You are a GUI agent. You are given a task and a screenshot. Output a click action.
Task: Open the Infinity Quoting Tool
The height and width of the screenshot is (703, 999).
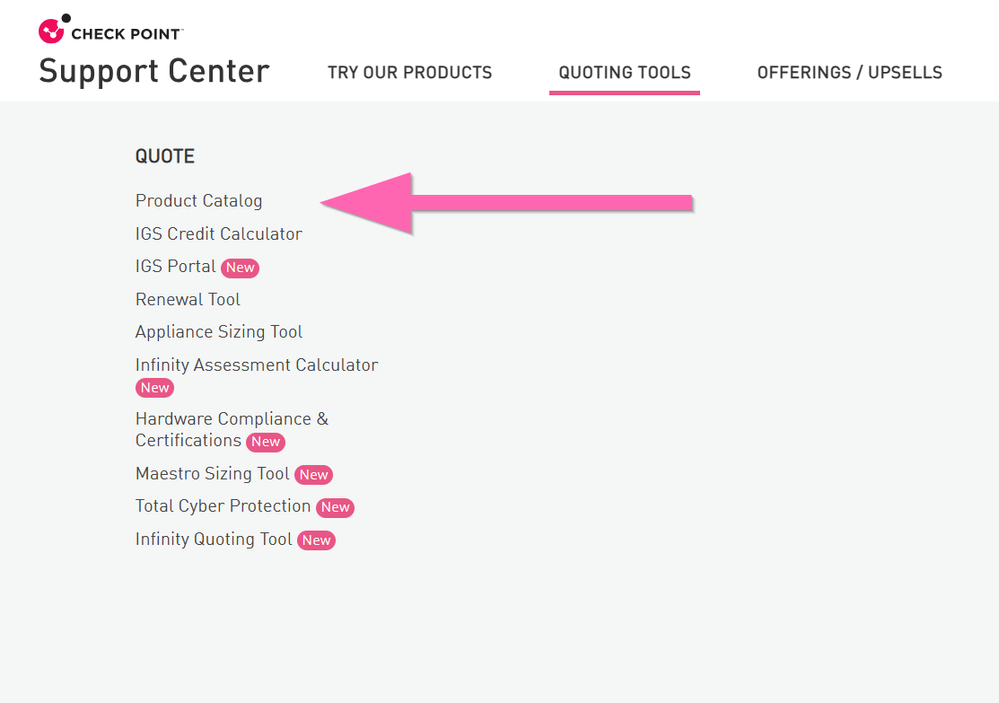pyautogui.click(x=214, y=539)
